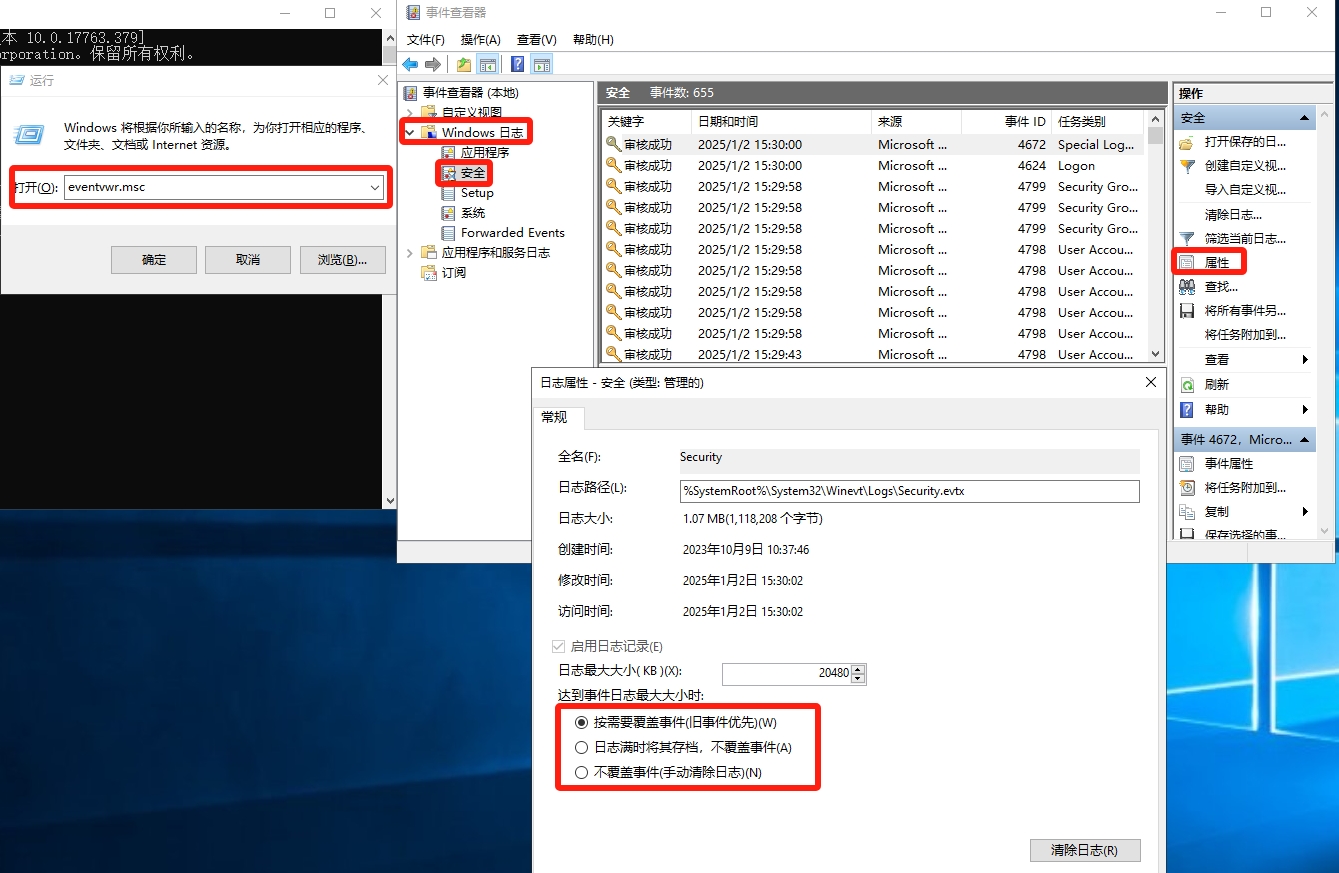Select 按需要覆盖事件 radio option
1339x873 pixels.
point(583,721)
